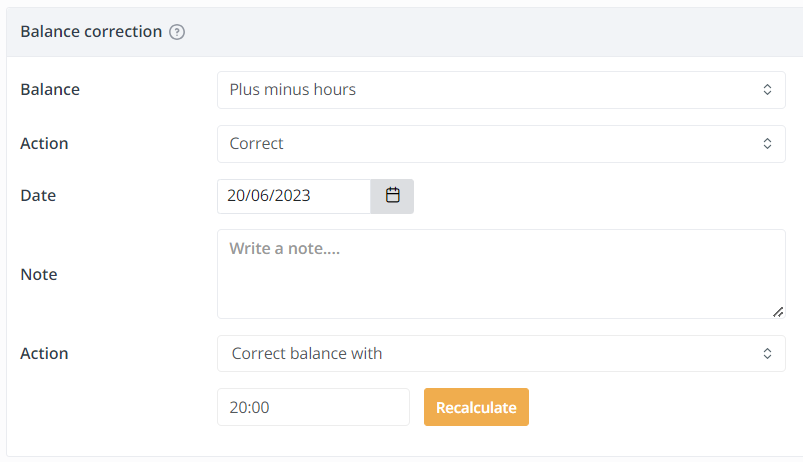This screenshot has width=803, height=462.
Task: Click the Action label beside the Correct dropdown
Action: coord(44,144)
